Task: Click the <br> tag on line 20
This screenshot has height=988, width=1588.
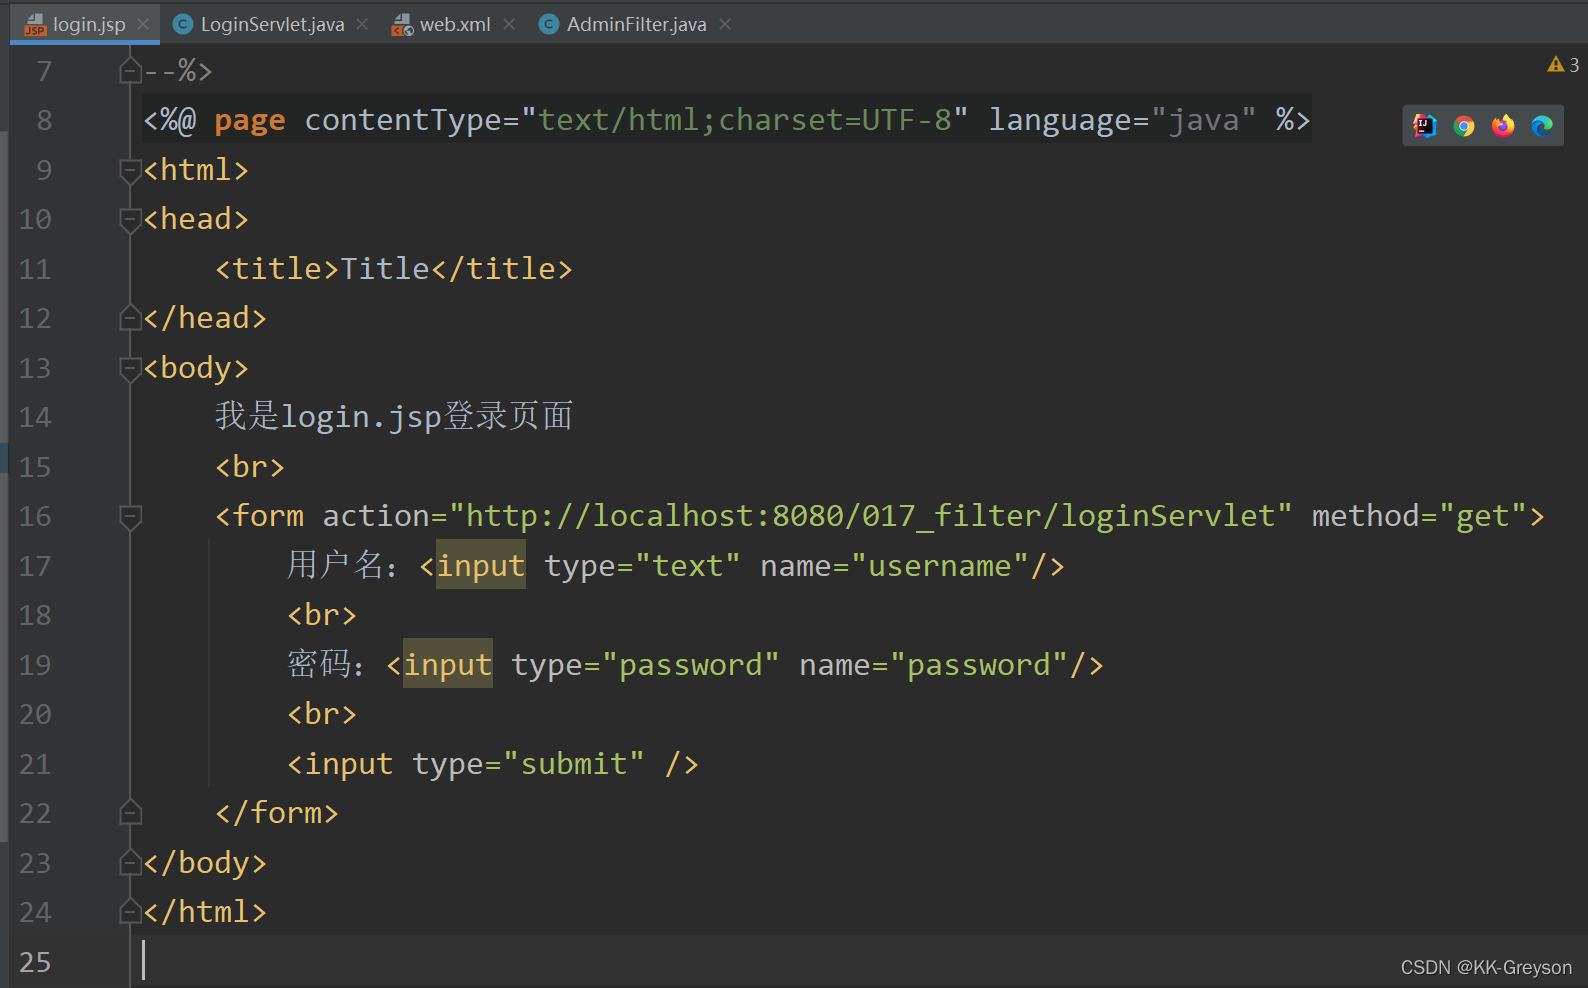Action: pos(322,714)
